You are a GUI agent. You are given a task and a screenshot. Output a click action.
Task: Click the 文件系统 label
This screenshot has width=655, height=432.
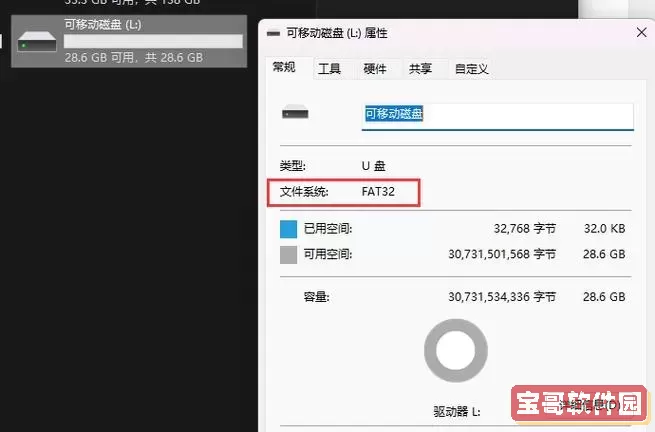pyautogui.click(x=304, y=192)
